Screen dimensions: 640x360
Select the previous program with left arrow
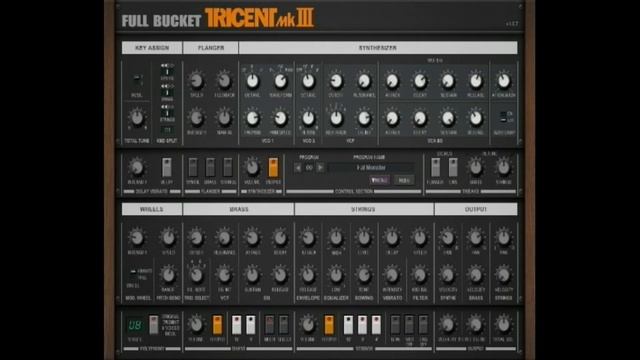(x=298, y=168)
